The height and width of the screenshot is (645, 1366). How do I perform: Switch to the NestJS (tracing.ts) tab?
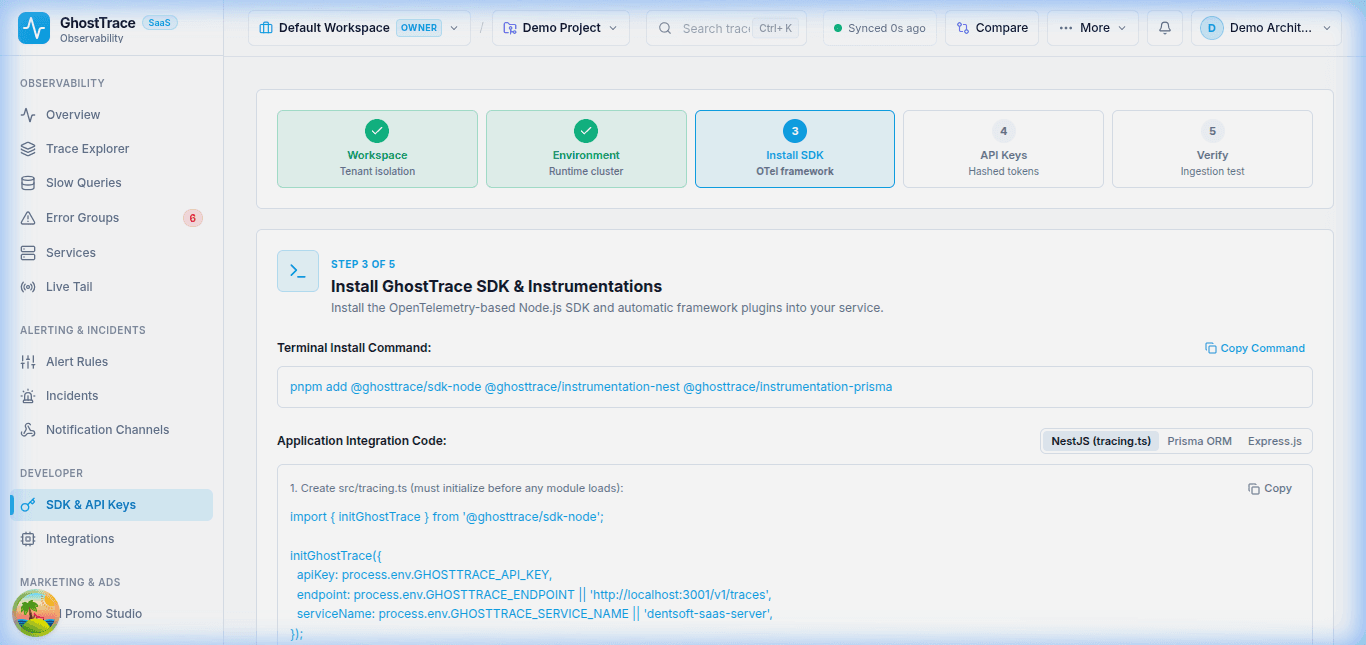(x=1101, y=441)
